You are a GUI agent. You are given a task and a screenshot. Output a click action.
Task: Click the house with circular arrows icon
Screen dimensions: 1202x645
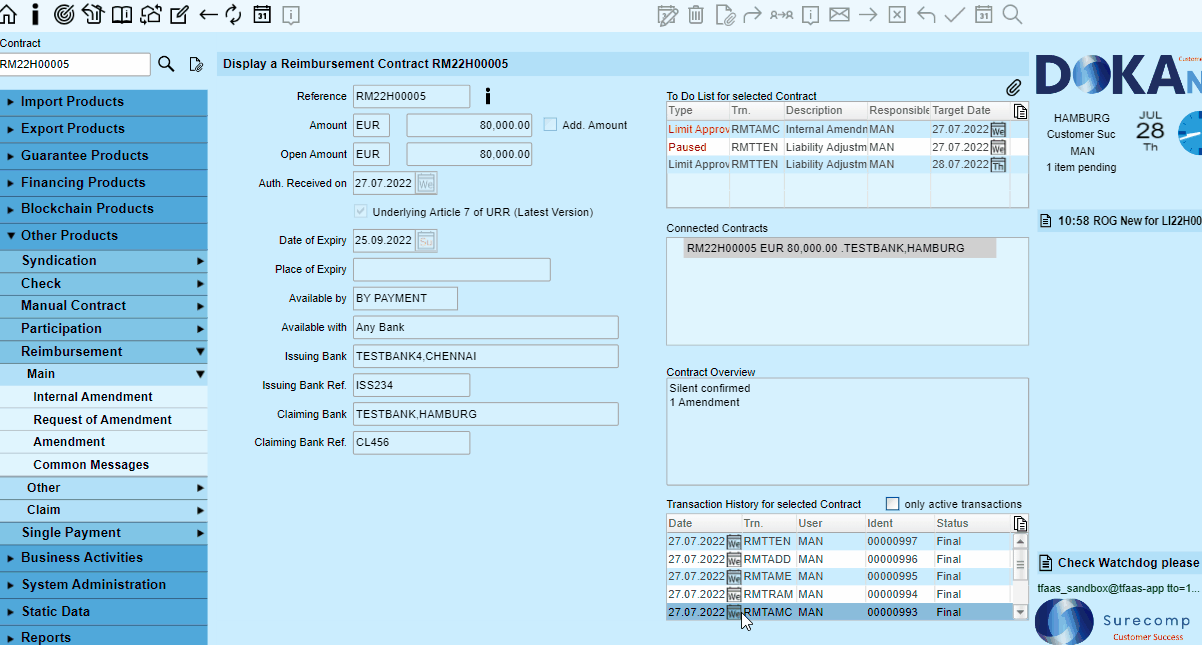pos(151,14)
